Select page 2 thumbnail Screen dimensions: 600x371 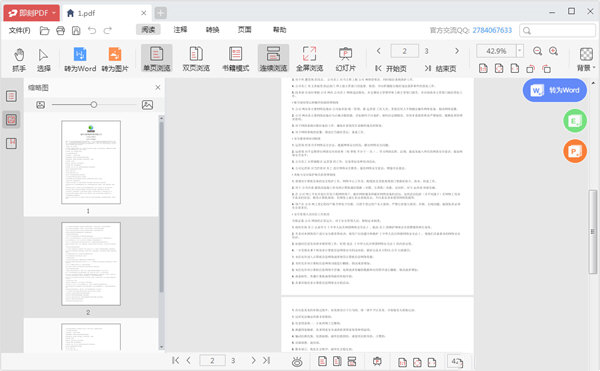pyautogui.click(x=91, y=264)
